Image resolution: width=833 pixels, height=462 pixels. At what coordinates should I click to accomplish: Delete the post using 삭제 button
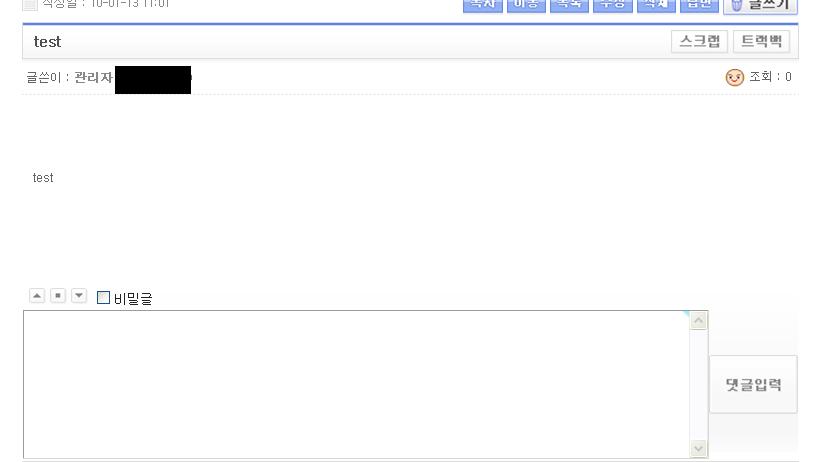pos(655,5)
